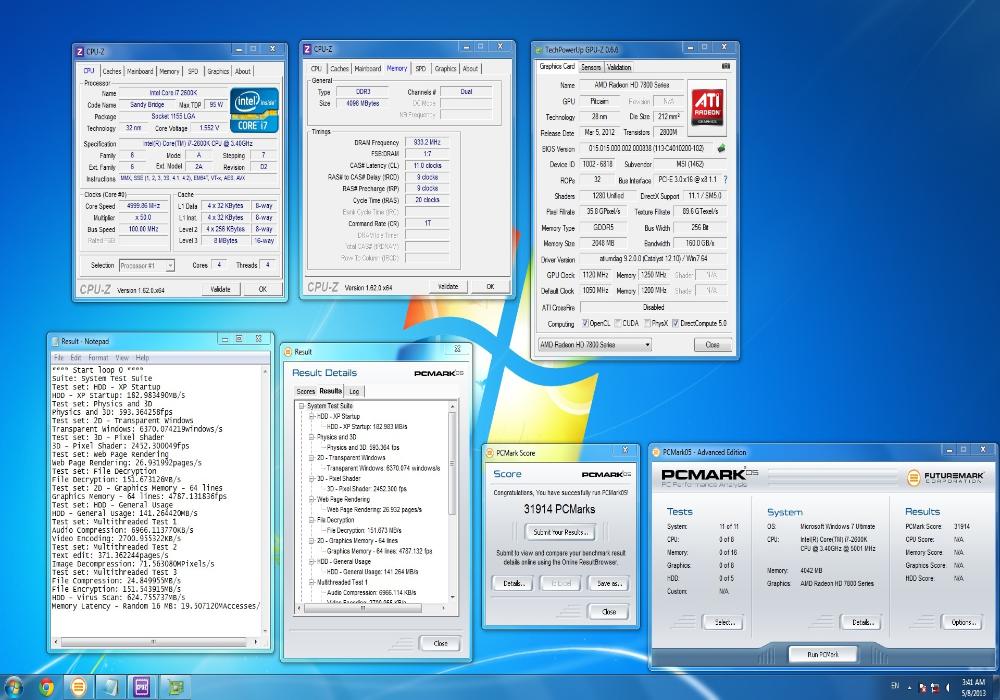Switch to the Sensors tab in GPU-Z
Screen dimensions: 1000x700
pyautogui.click(x=591, y=67)
